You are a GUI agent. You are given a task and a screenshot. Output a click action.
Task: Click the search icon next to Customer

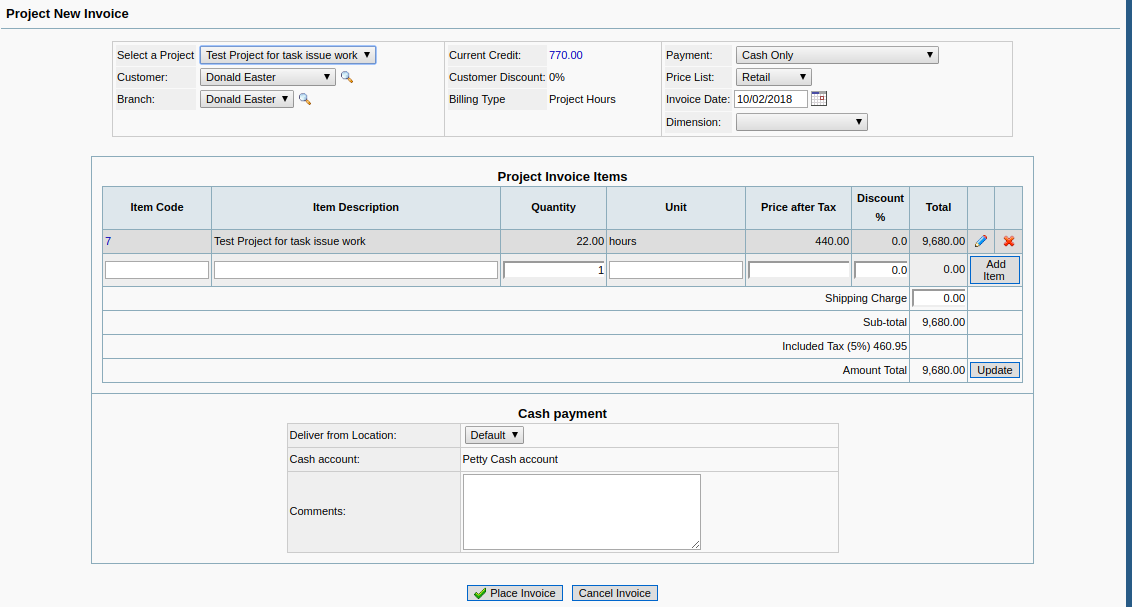click(x=347, y=77)
